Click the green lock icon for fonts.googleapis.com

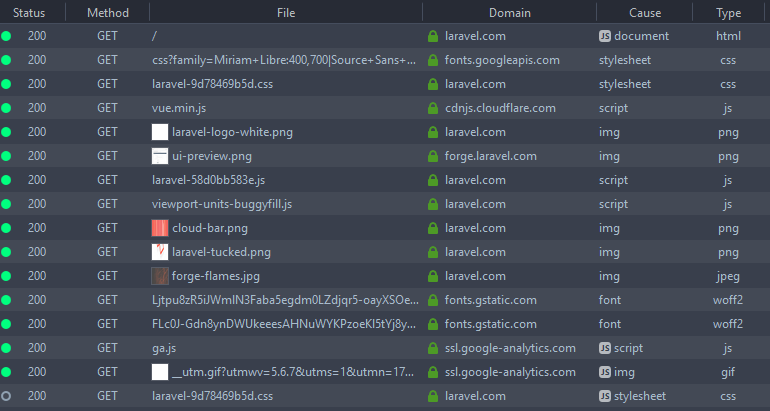click(x=433, y=60)
